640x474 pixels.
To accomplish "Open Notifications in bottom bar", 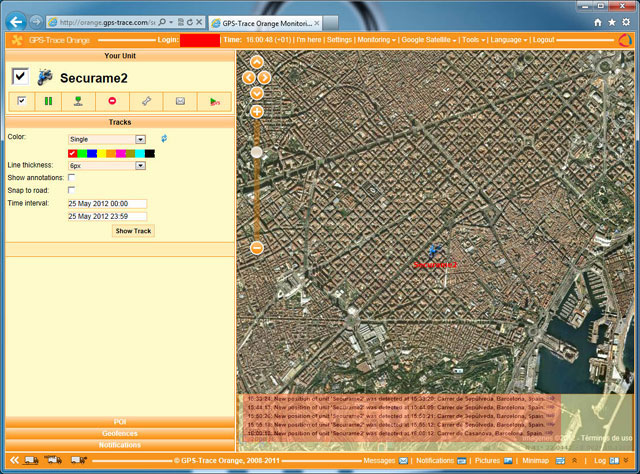I will point(441,461).
